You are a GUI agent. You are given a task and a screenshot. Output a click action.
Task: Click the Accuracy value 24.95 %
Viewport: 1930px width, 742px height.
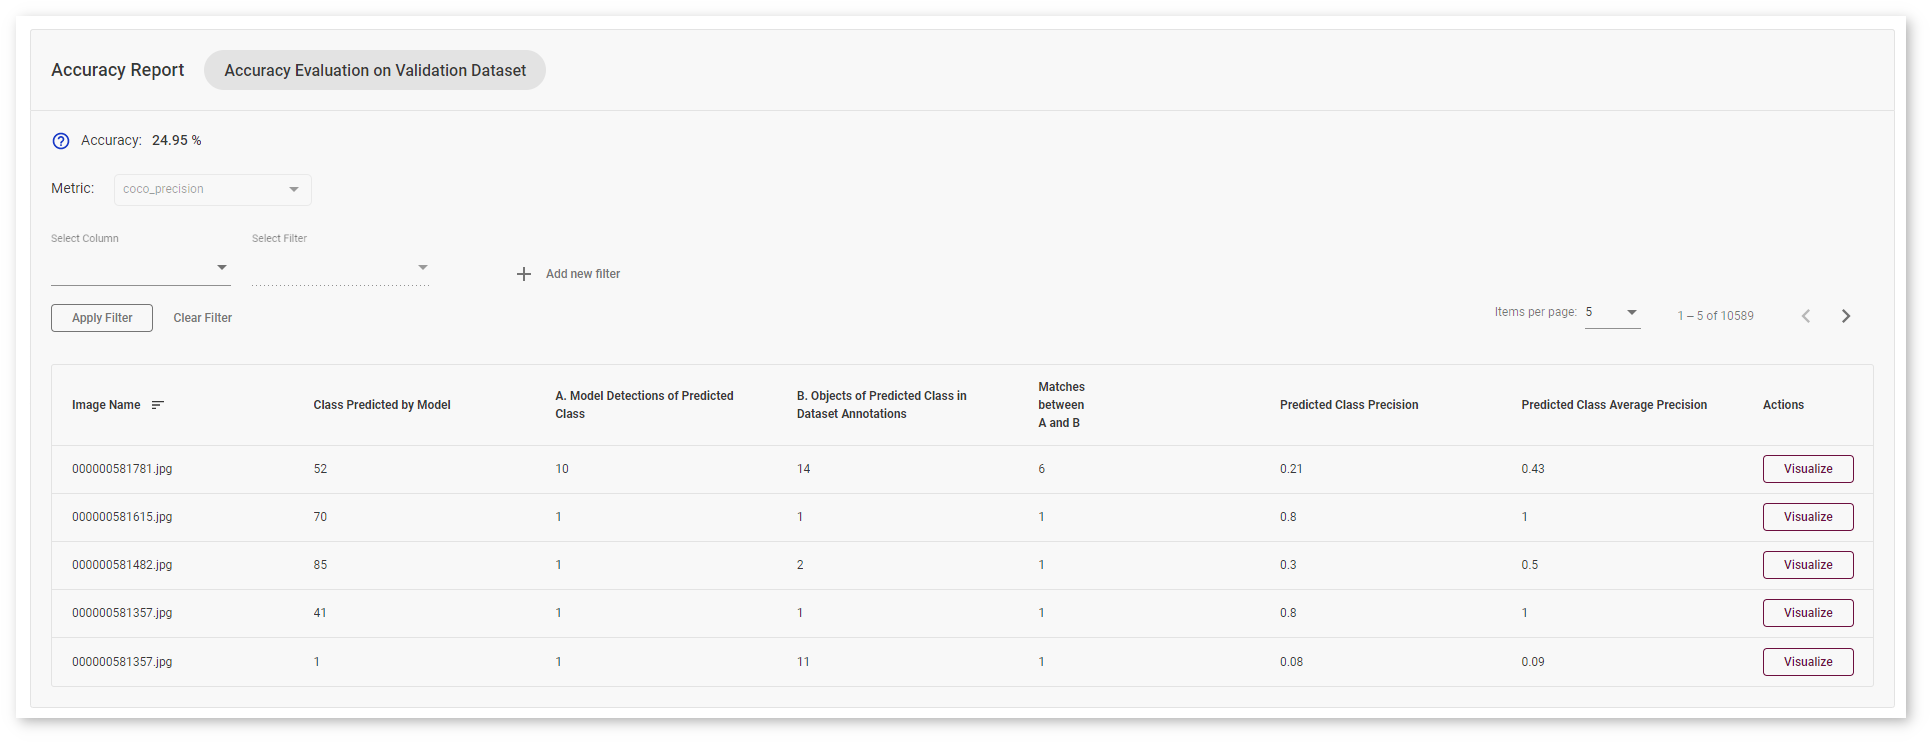click(177, 141)
